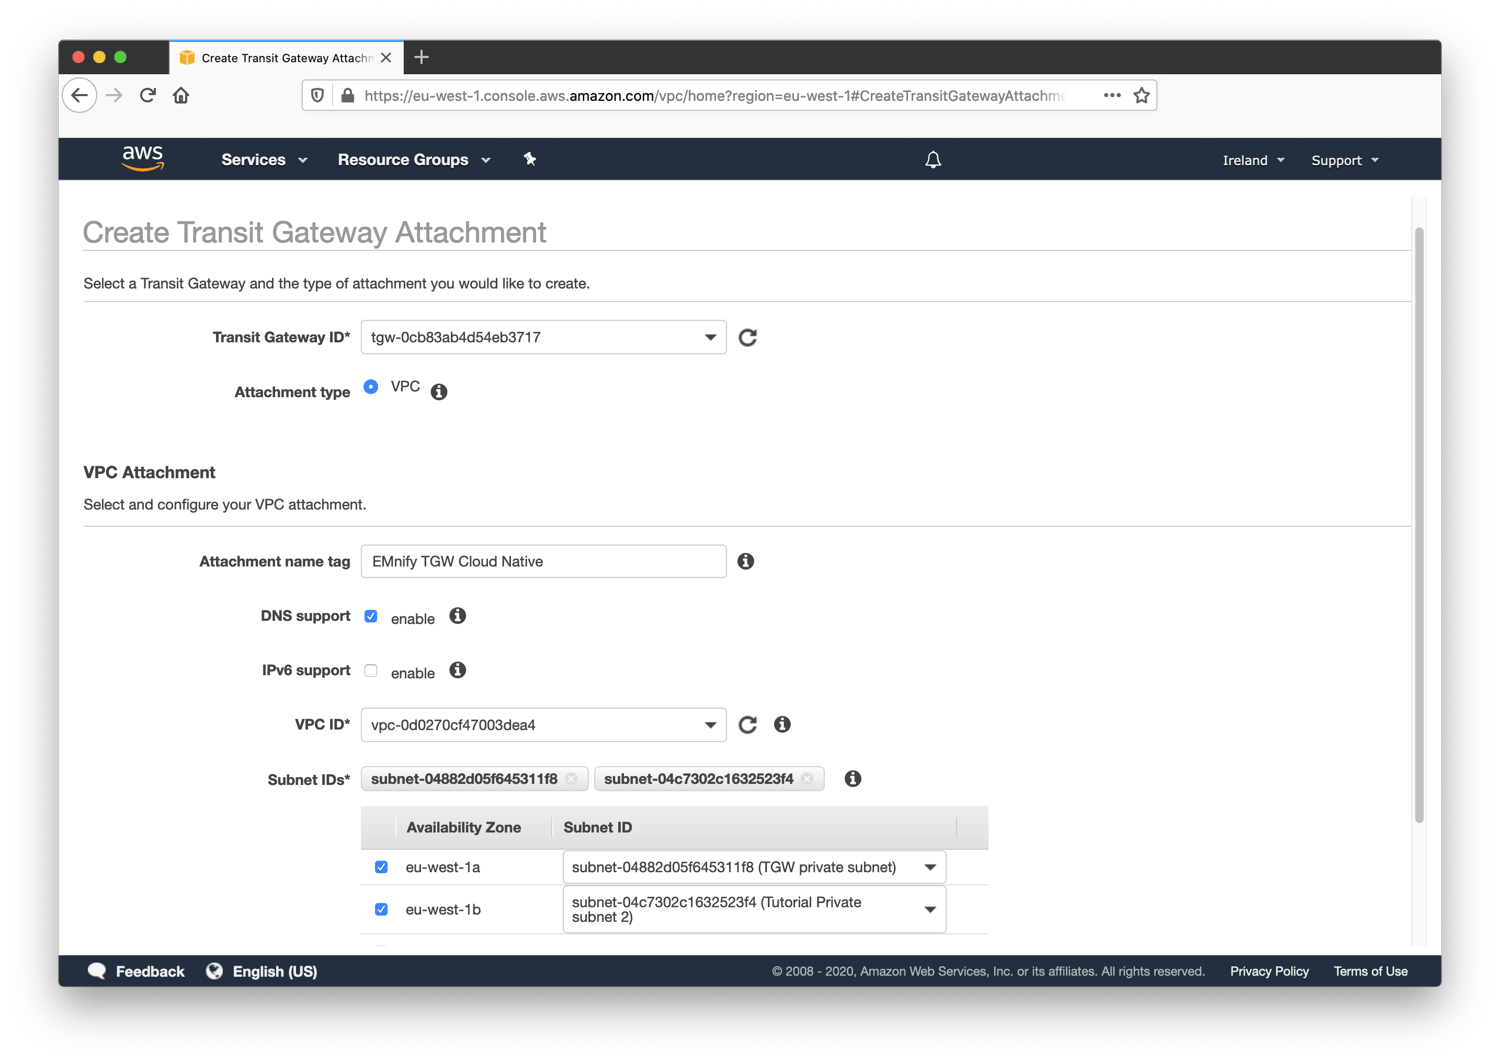Click the Feedback speech bubble icon
Screen dimensions: 1500x1064
pos(97,970)
